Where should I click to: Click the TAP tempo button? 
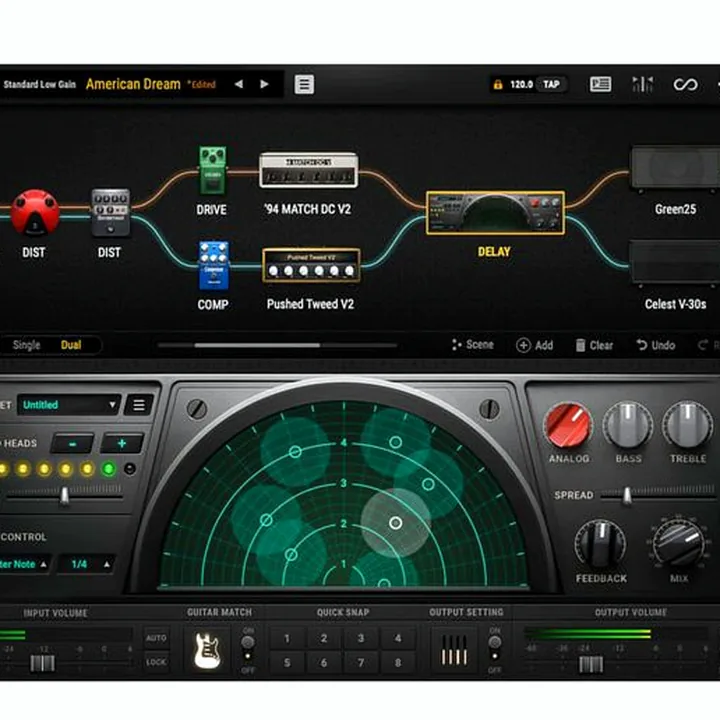pos(551,84)
